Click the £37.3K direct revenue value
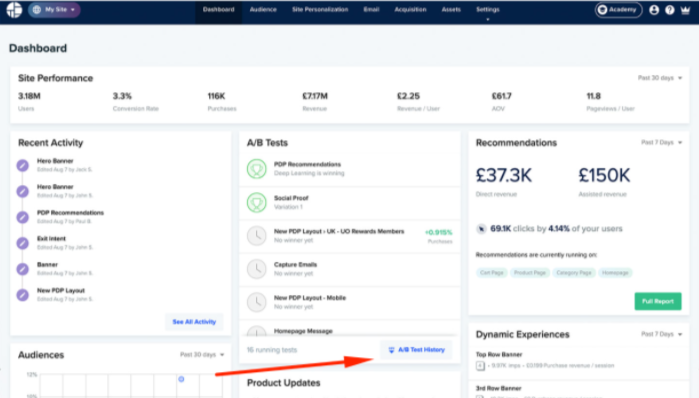This screenshot has width=699, height=398. (x=504, y=176)
